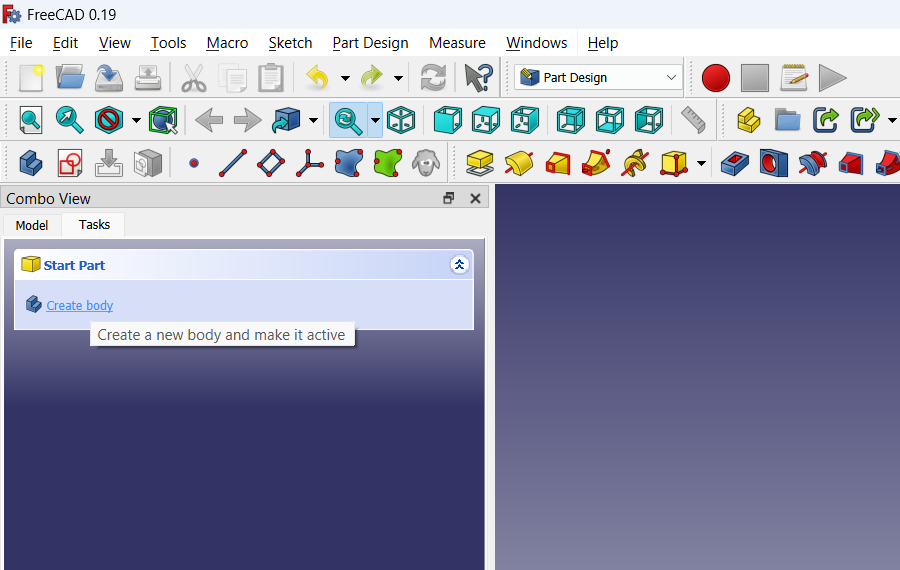Screen dimensions: 900x570
Task: Click the Revolution tool icon
Action: (x=519, y=164)
